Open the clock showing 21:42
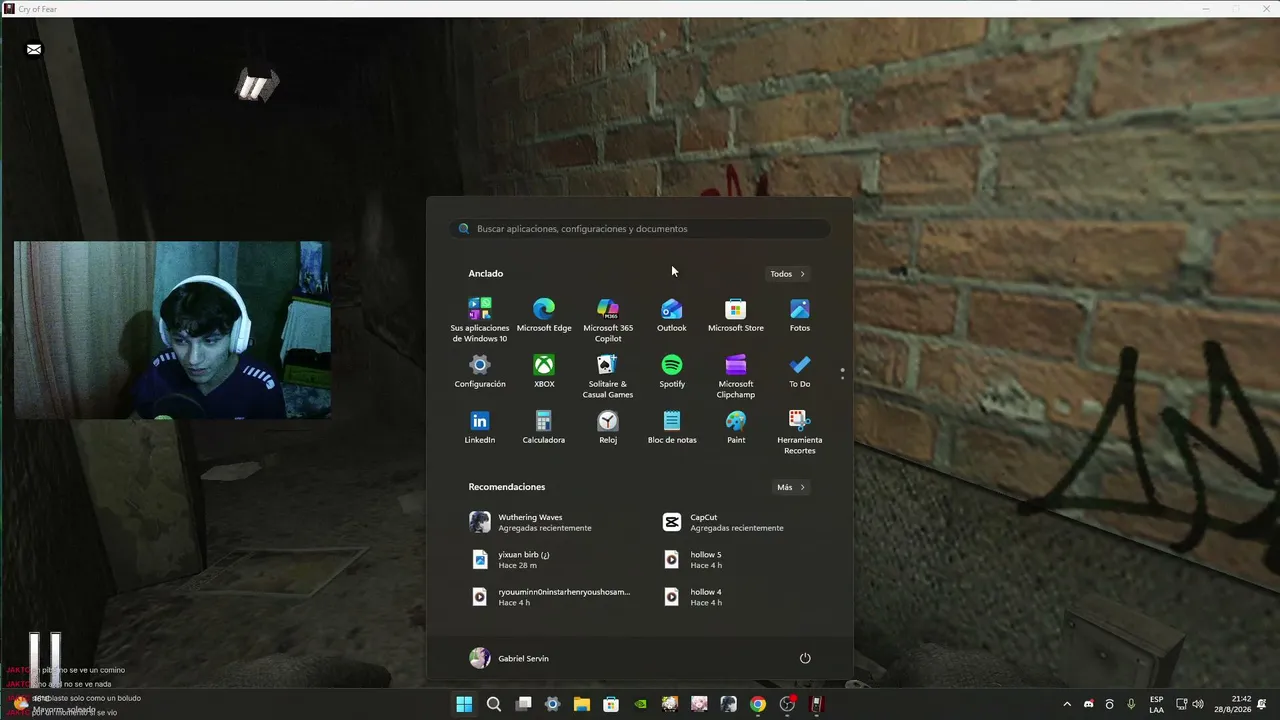This screenshot has width=1280, height=720. coord(1232,704)
